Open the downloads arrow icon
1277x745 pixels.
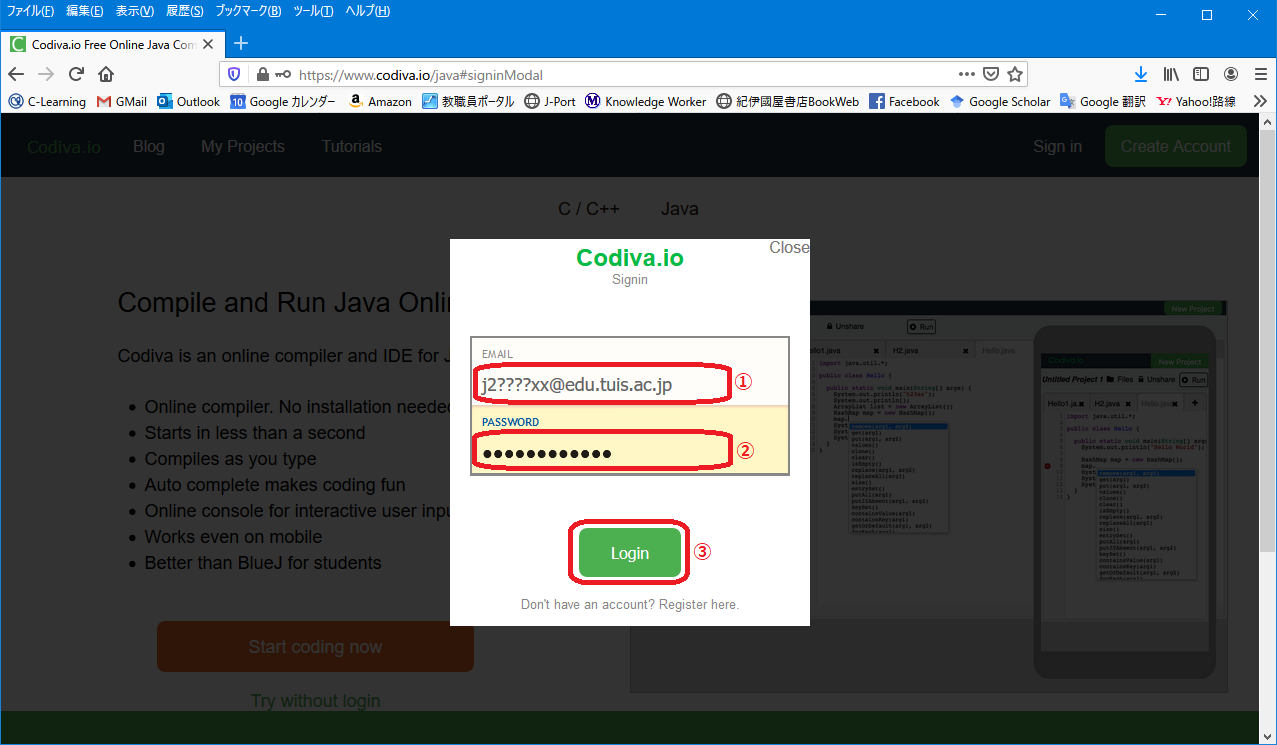1141,74
